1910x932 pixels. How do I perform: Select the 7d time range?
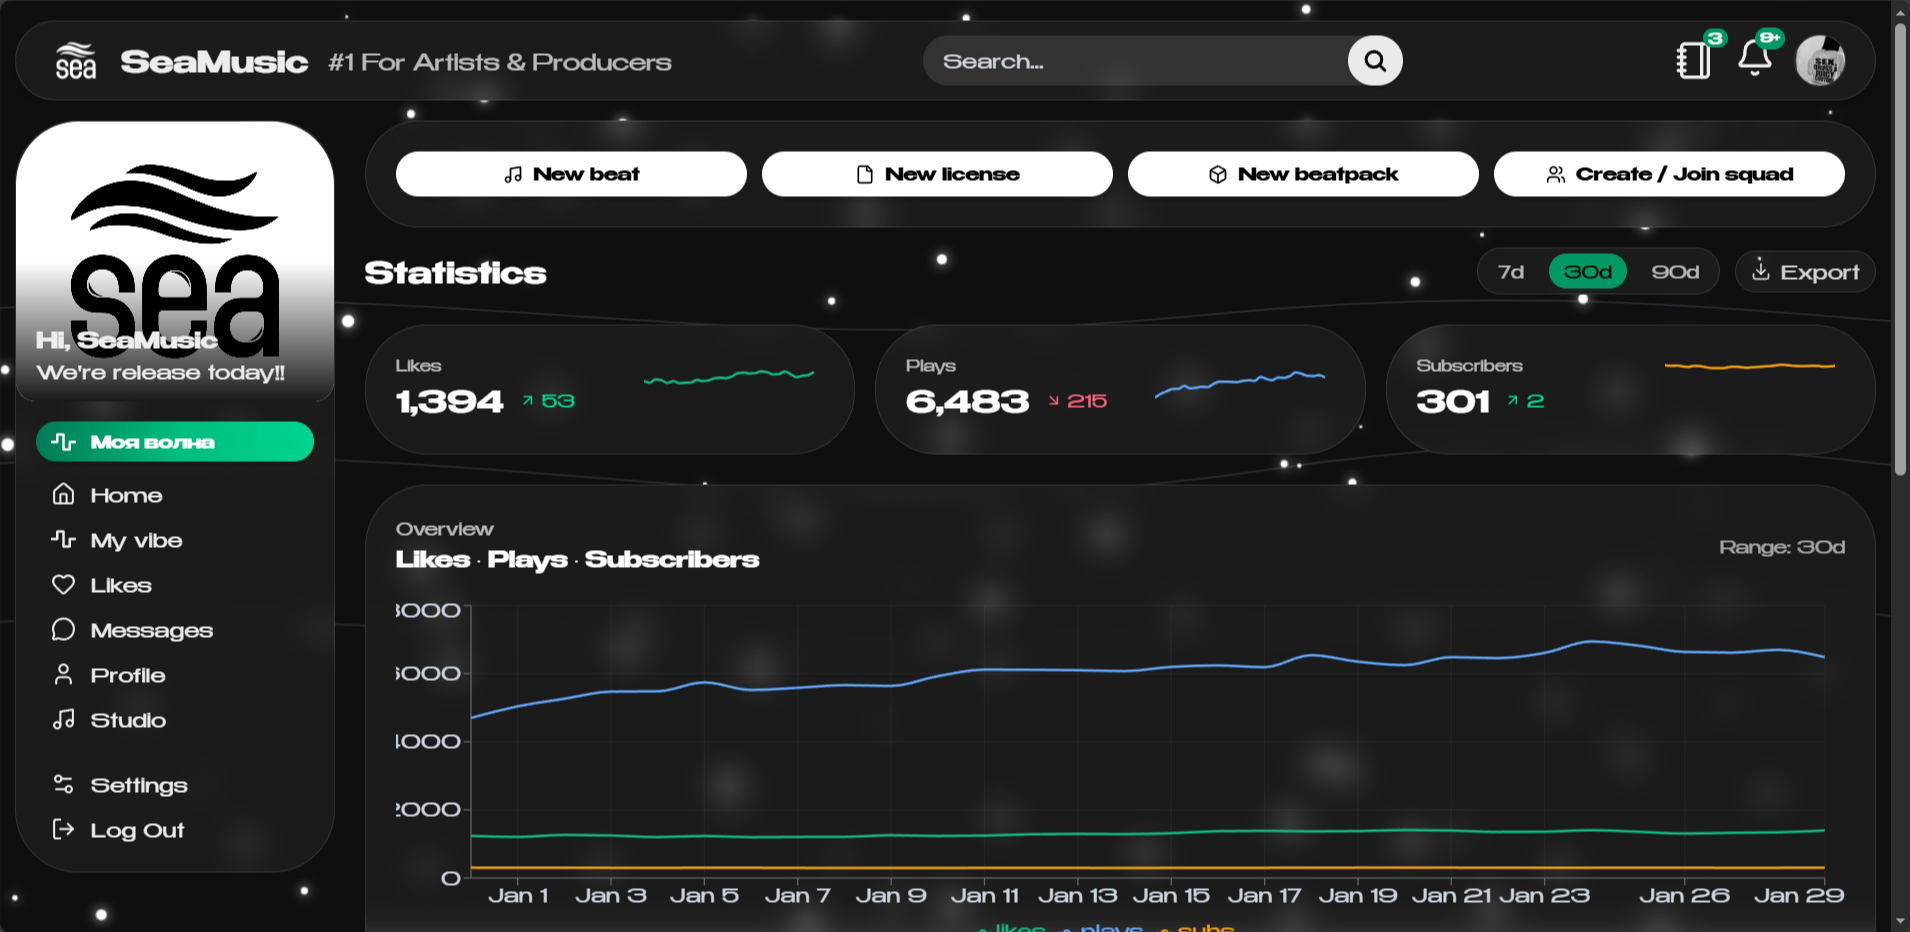coord(1510,272)
